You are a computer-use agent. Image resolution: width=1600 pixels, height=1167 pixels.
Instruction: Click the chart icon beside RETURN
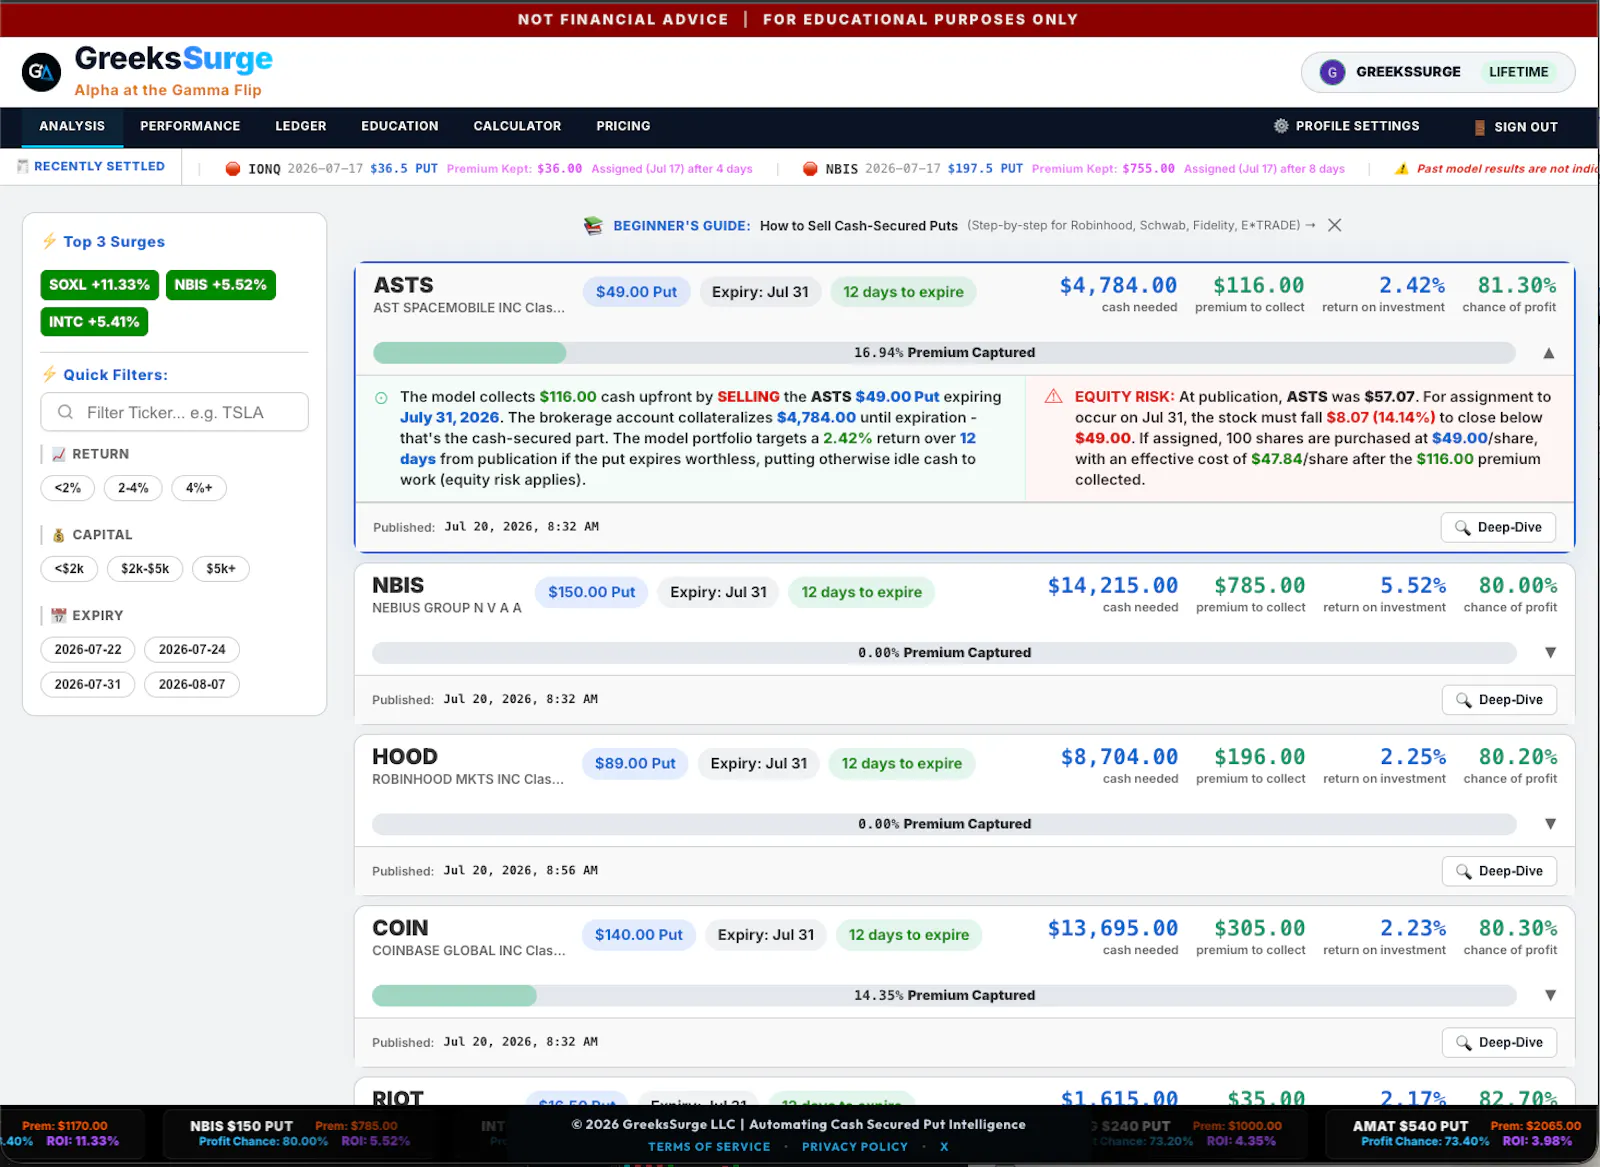[59, 454]
